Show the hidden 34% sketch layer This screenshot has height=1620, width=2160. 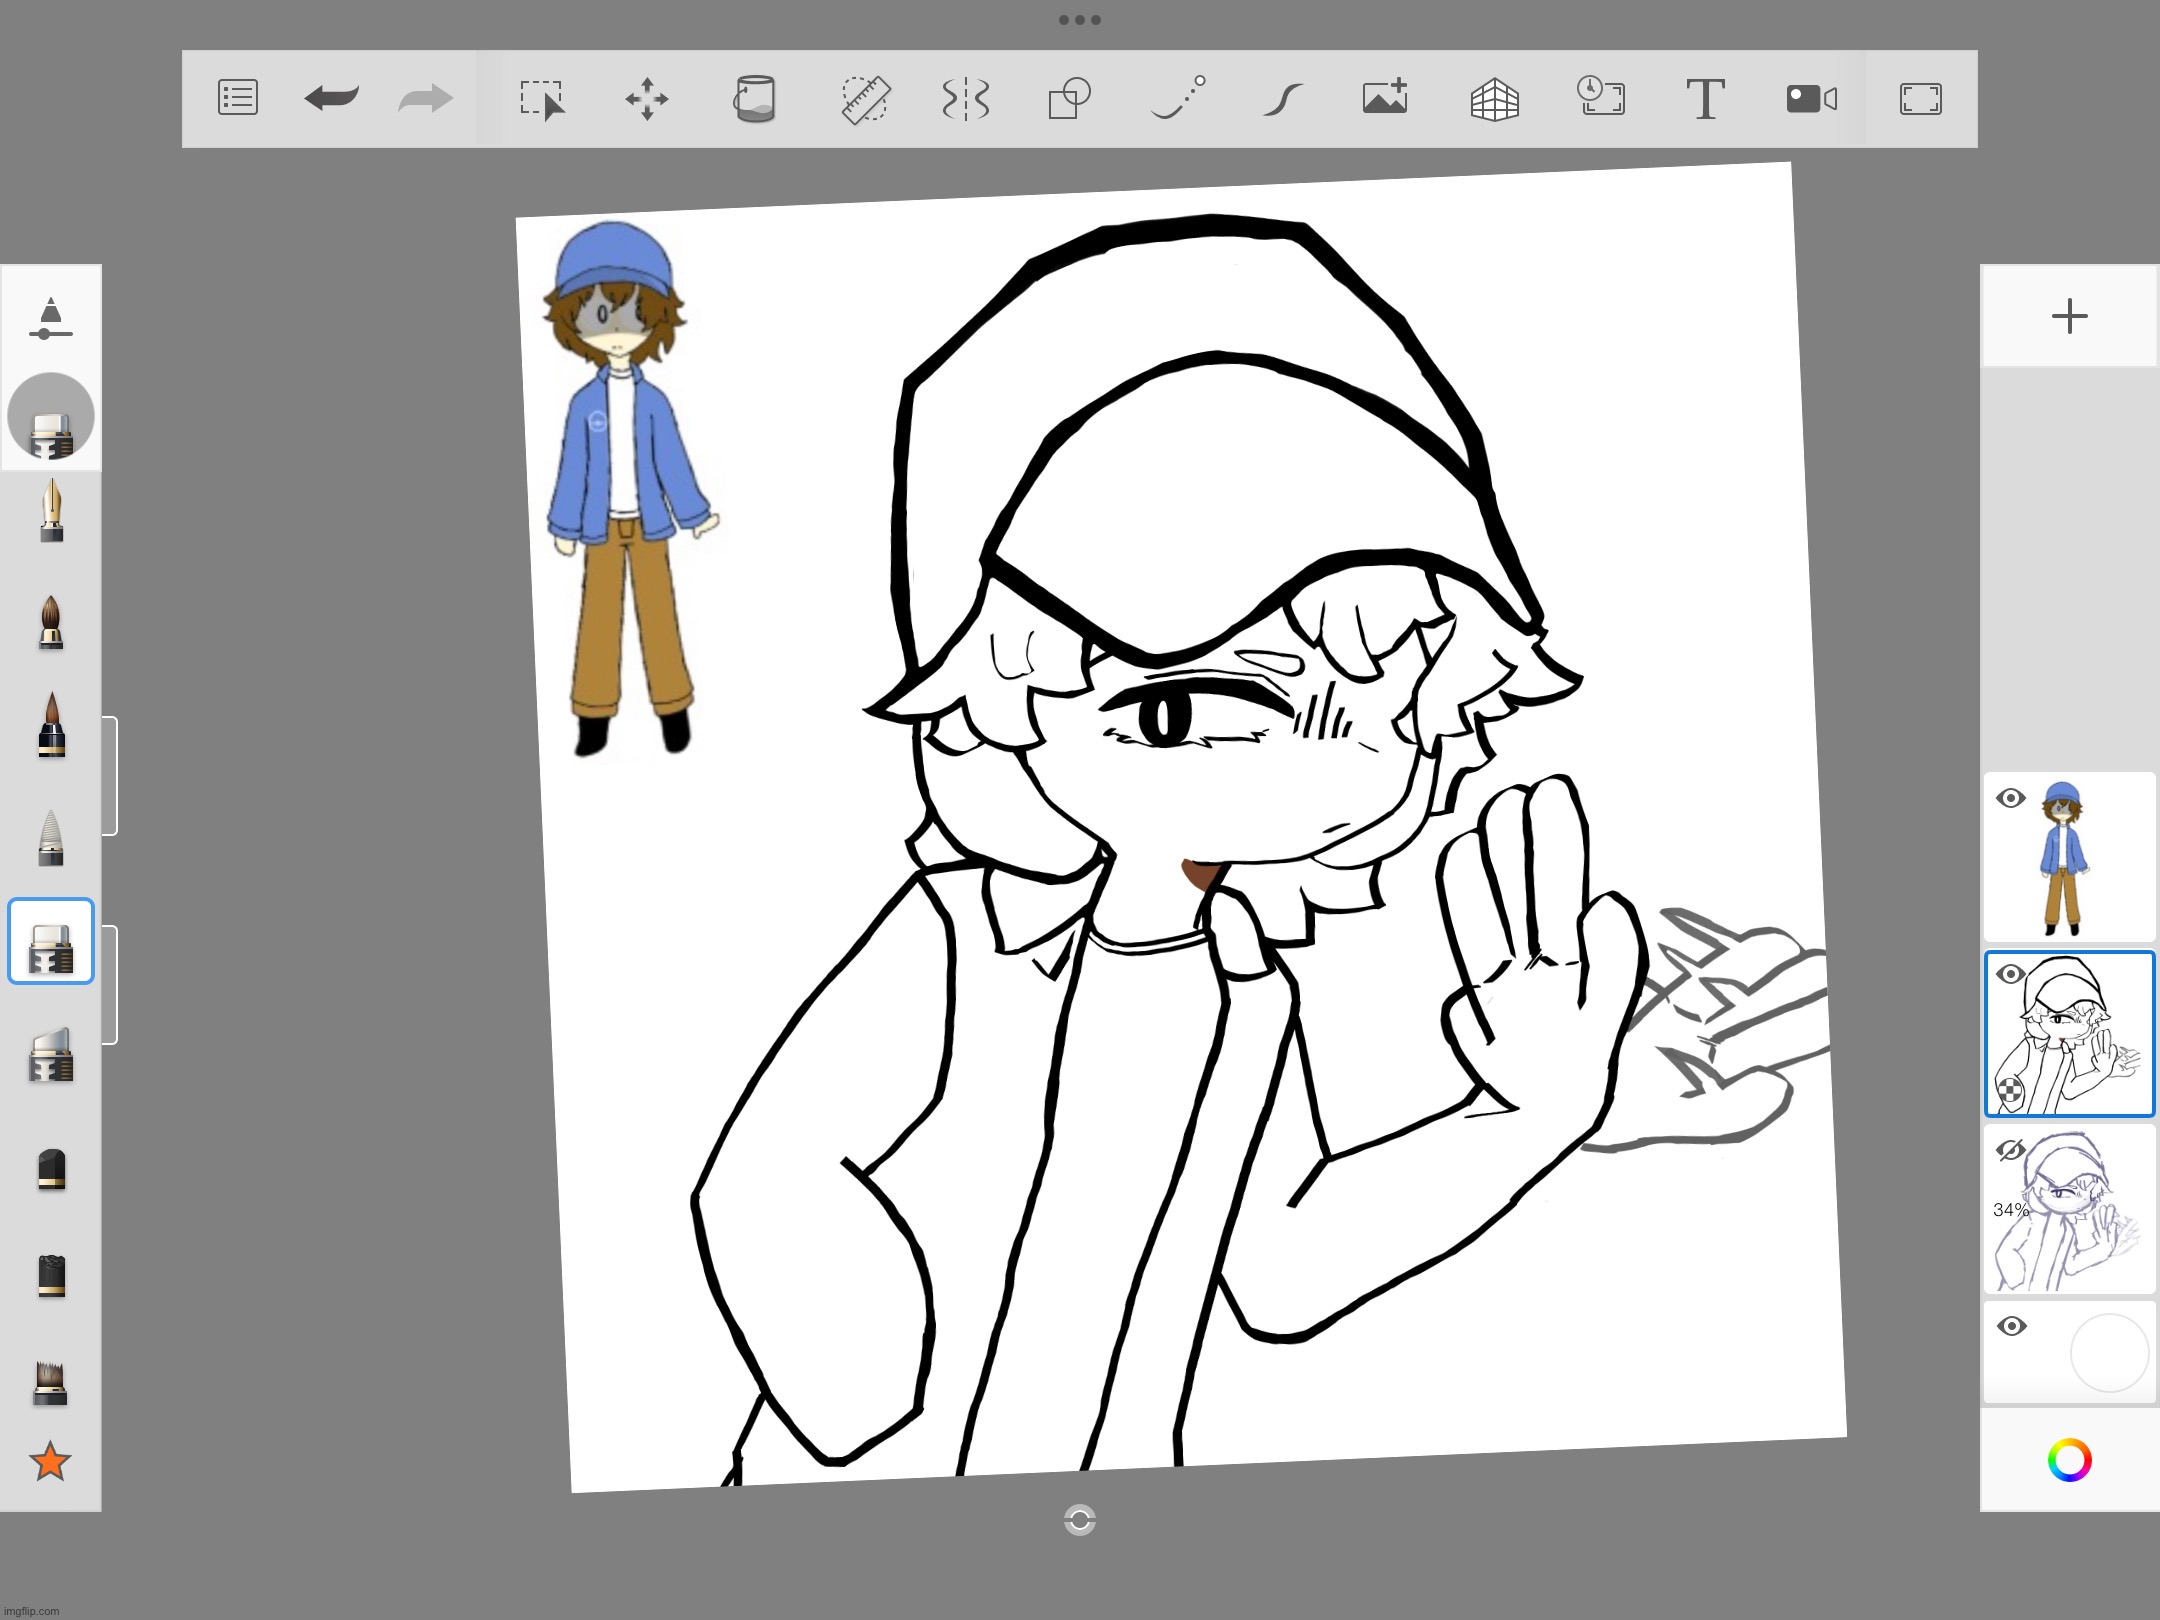[x=2010, y=1150]
